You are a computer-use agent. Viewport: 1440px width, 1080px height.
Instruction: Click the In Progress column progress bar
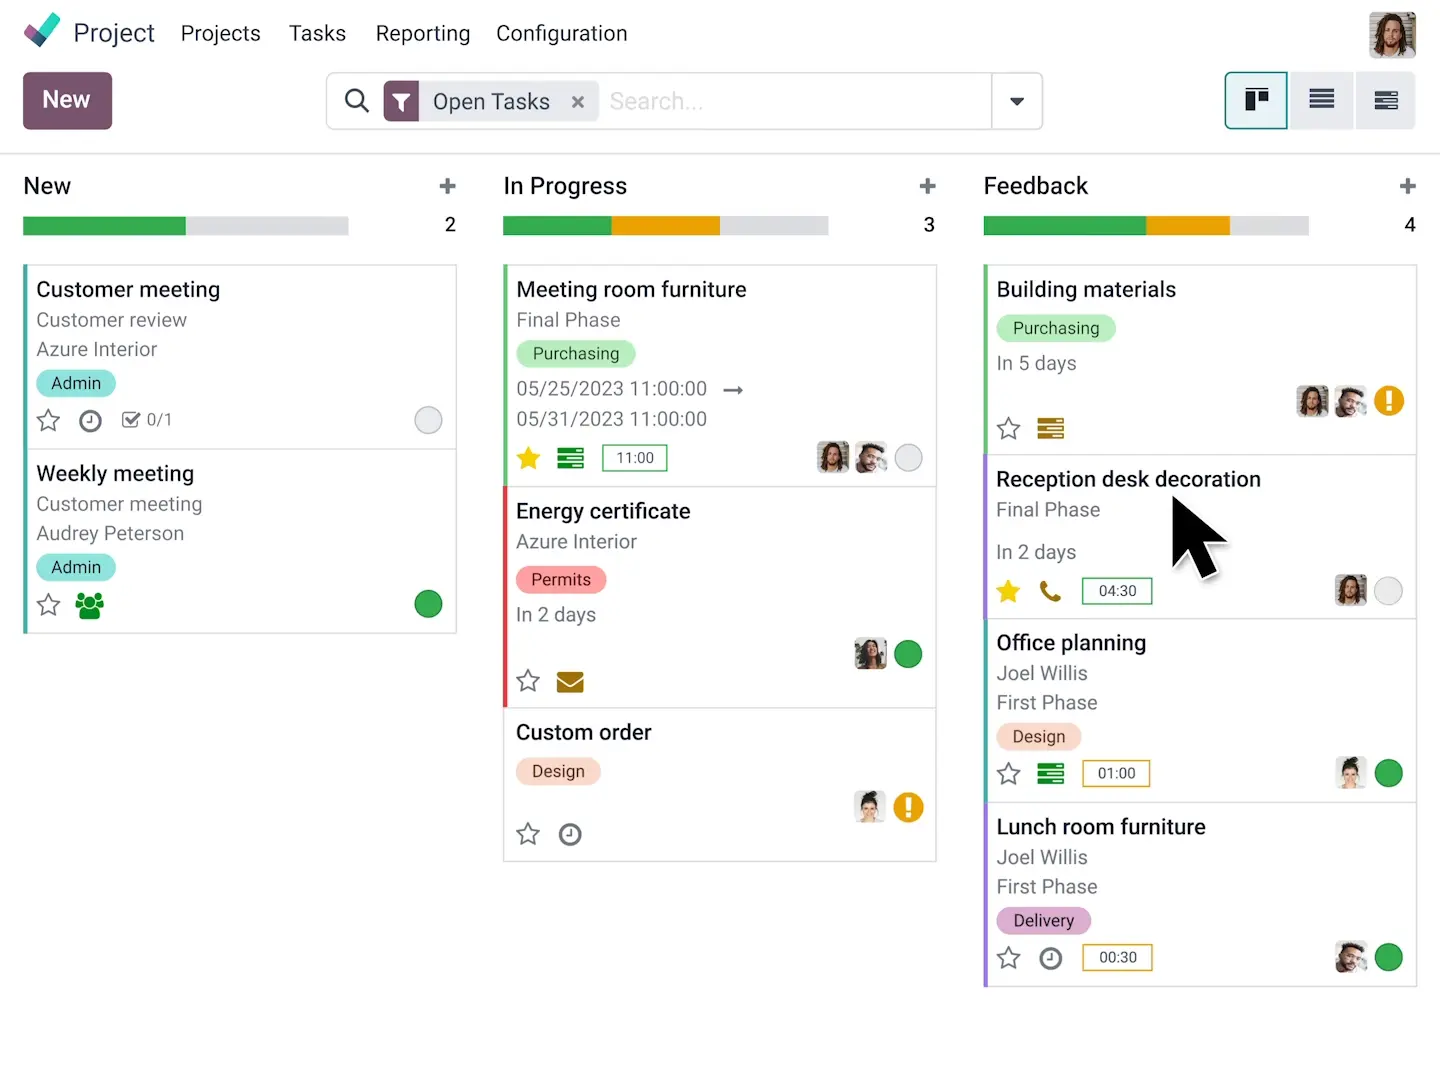665,225
